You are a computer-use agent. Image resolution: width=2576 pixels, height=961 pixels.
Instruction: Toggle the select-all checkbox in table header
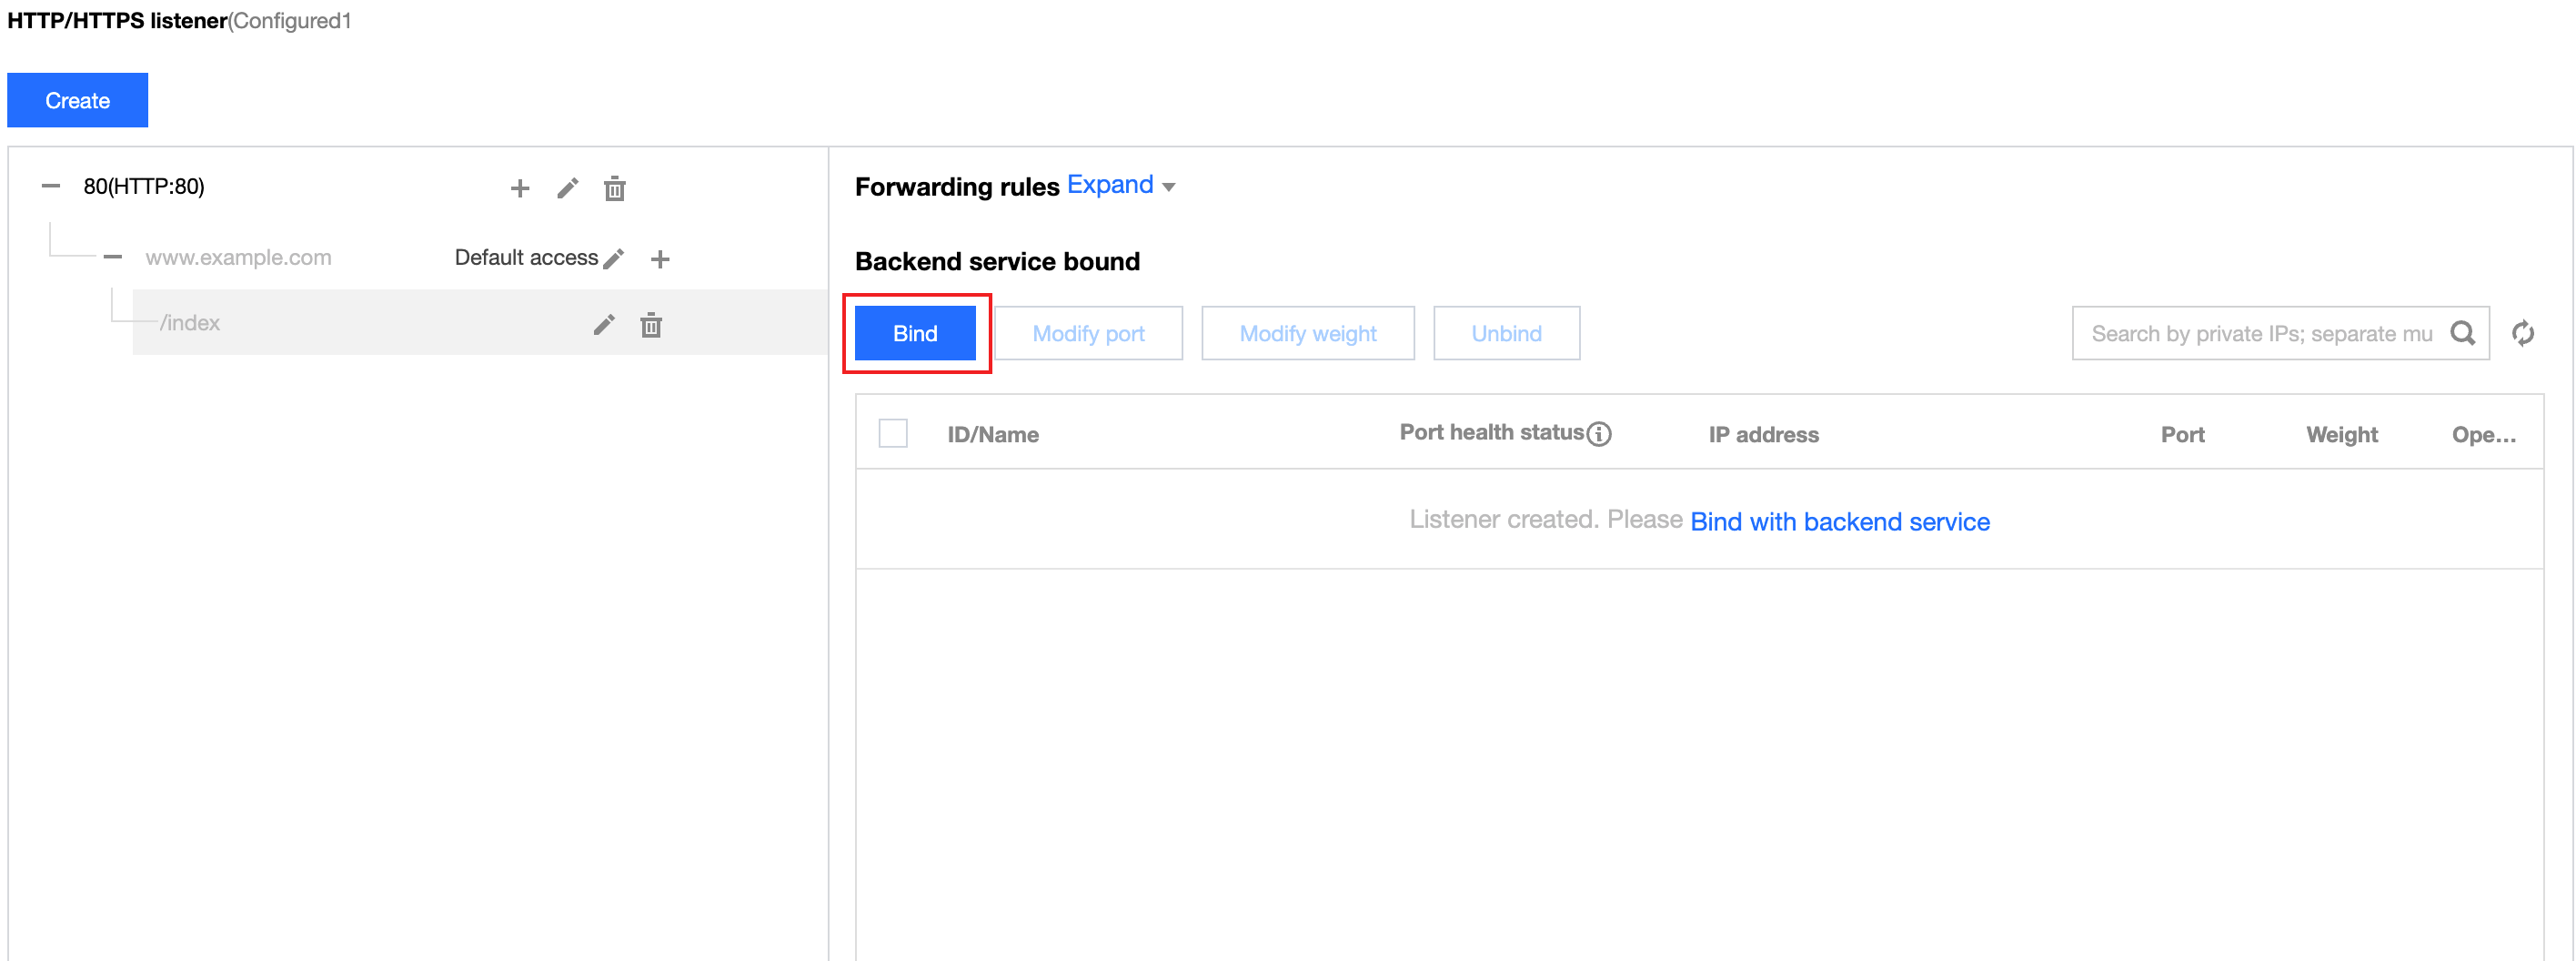pos(892,433)
